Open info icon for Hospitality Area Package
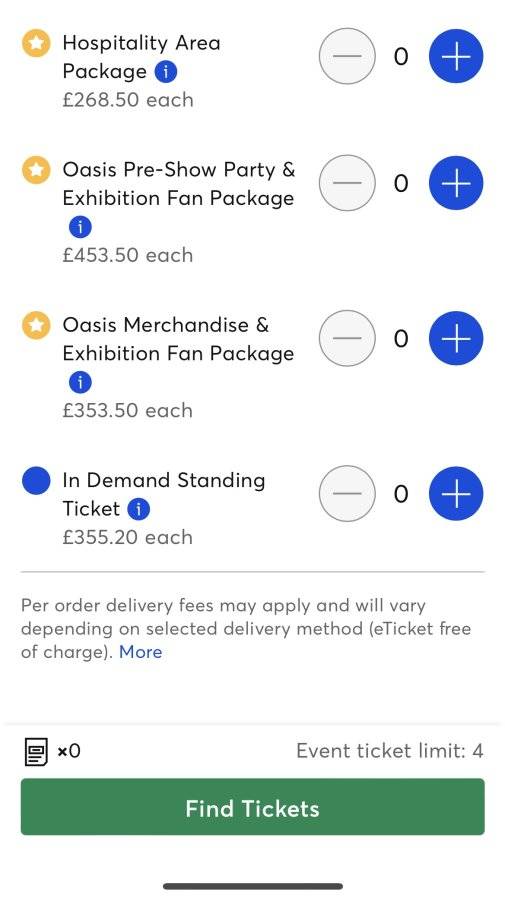This screenshot has height=900, width=505. [166, 72]
